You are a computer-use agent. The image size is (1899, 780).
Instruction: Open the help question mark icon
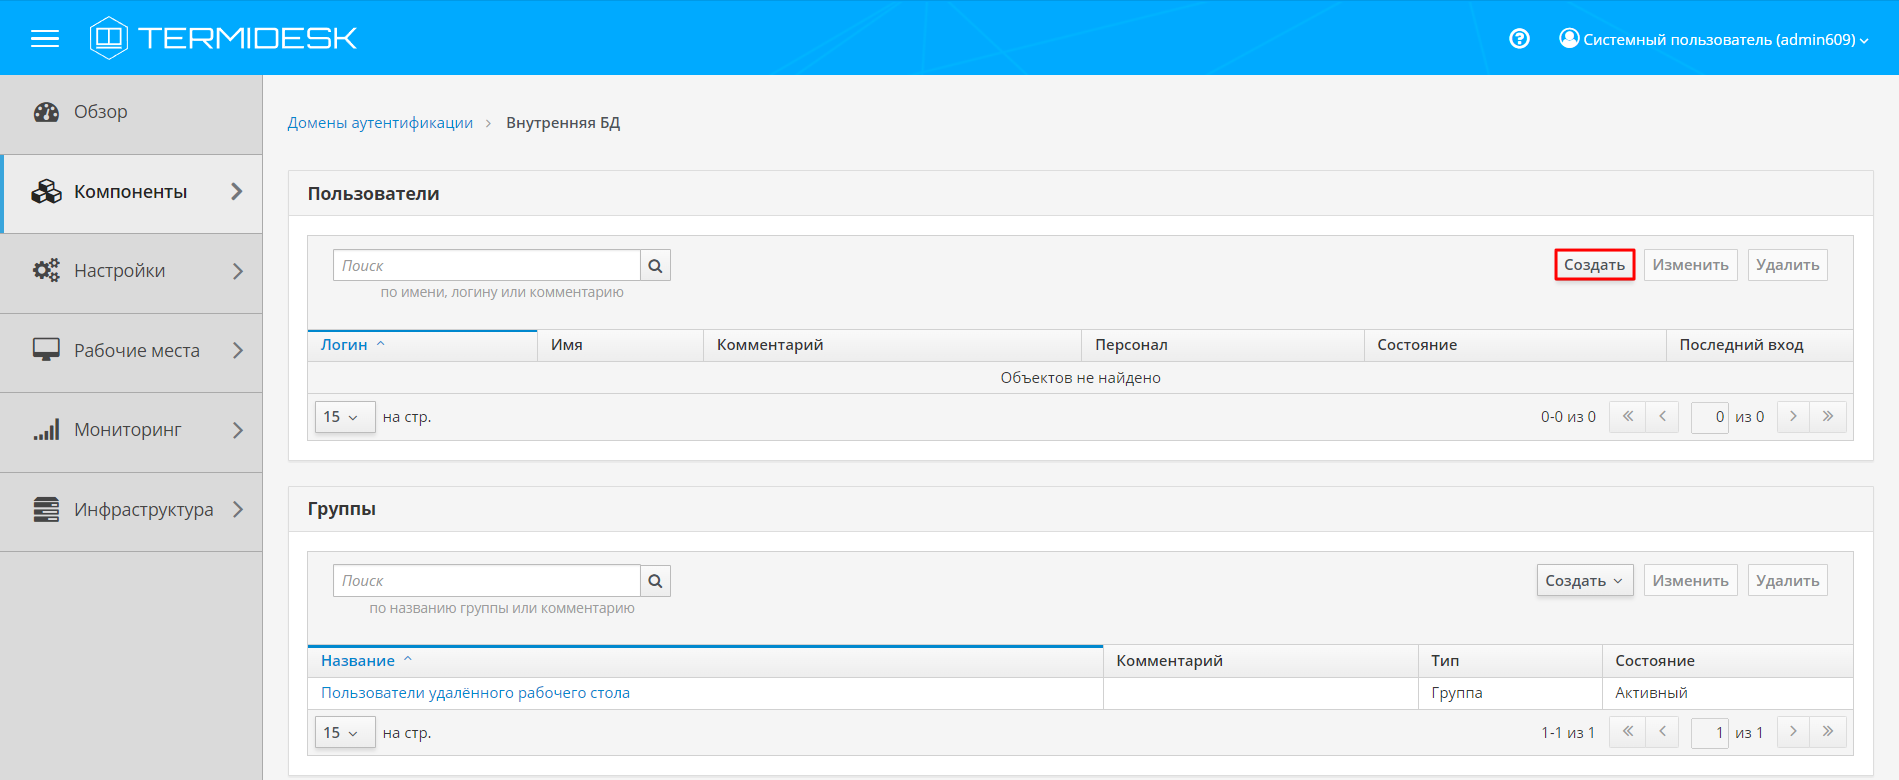click(x=1519, y=39)
